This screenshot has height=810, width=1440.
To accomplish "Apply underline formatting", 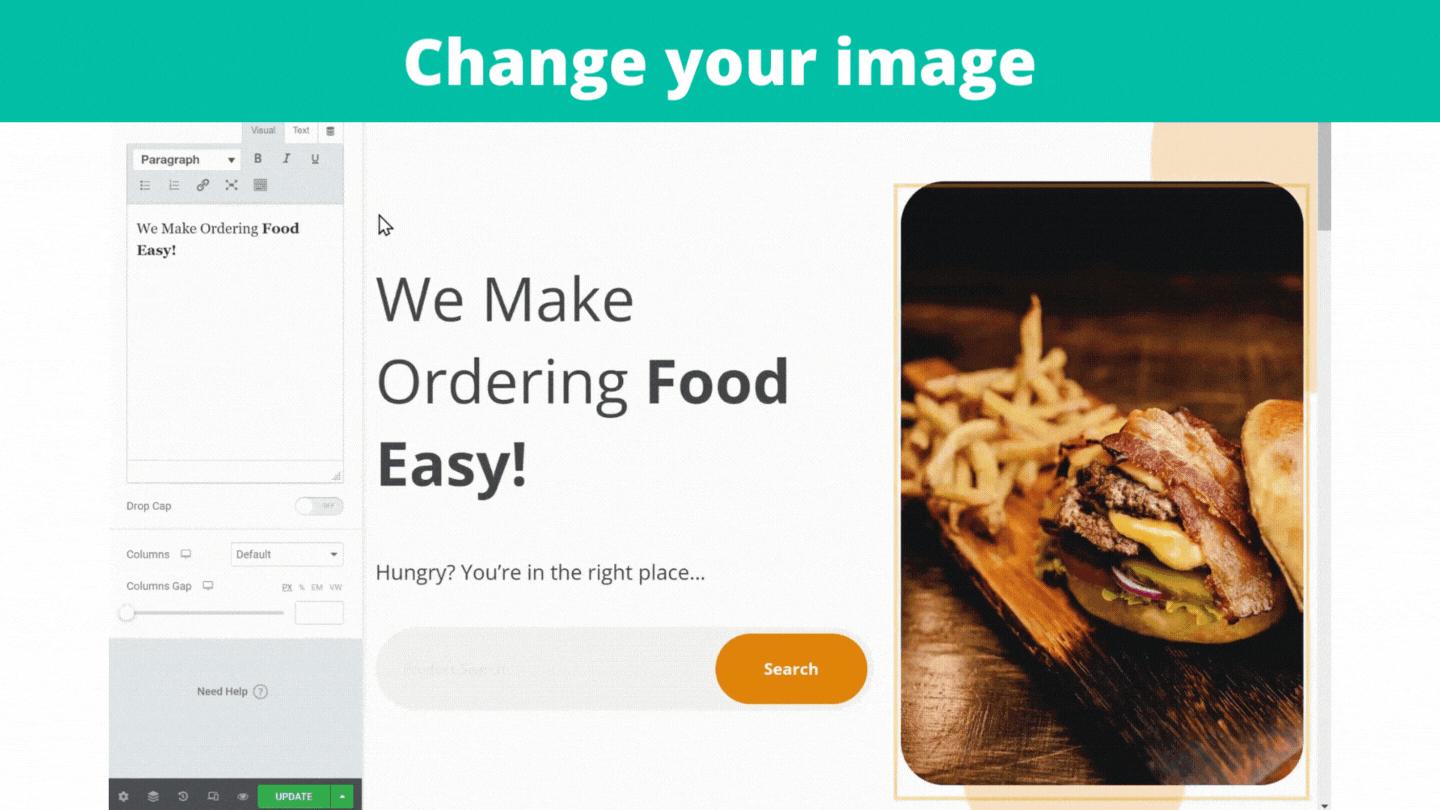I will 315,159.
